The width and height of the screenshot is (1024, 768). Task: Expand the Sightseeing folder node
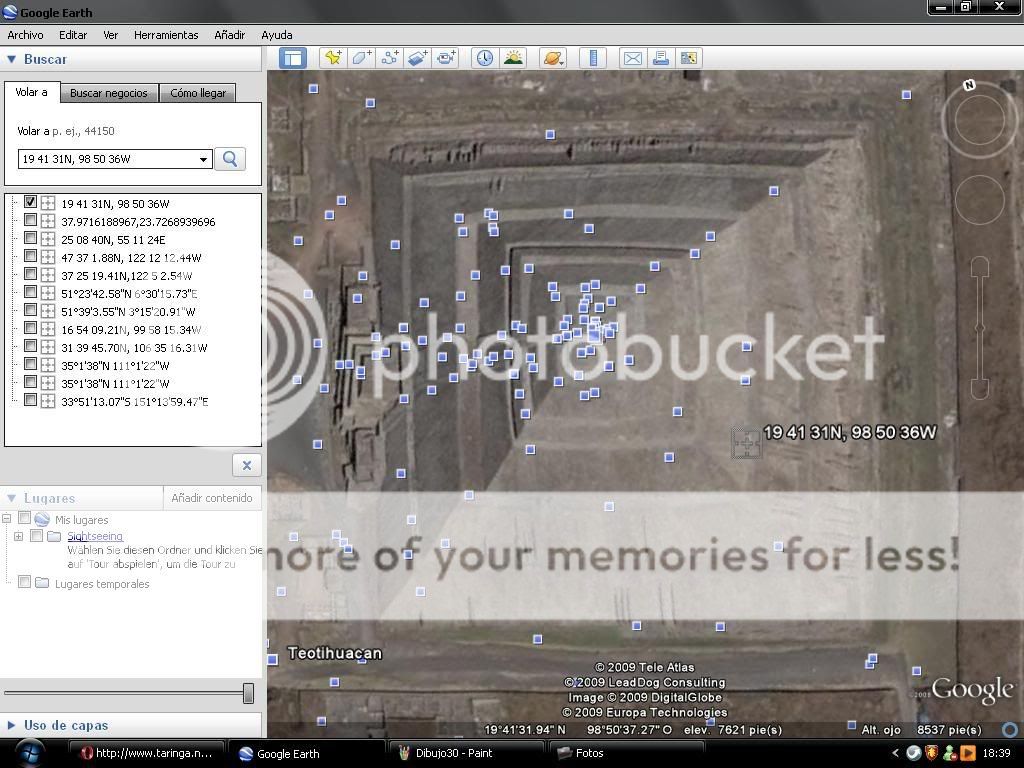pos(18,537)
